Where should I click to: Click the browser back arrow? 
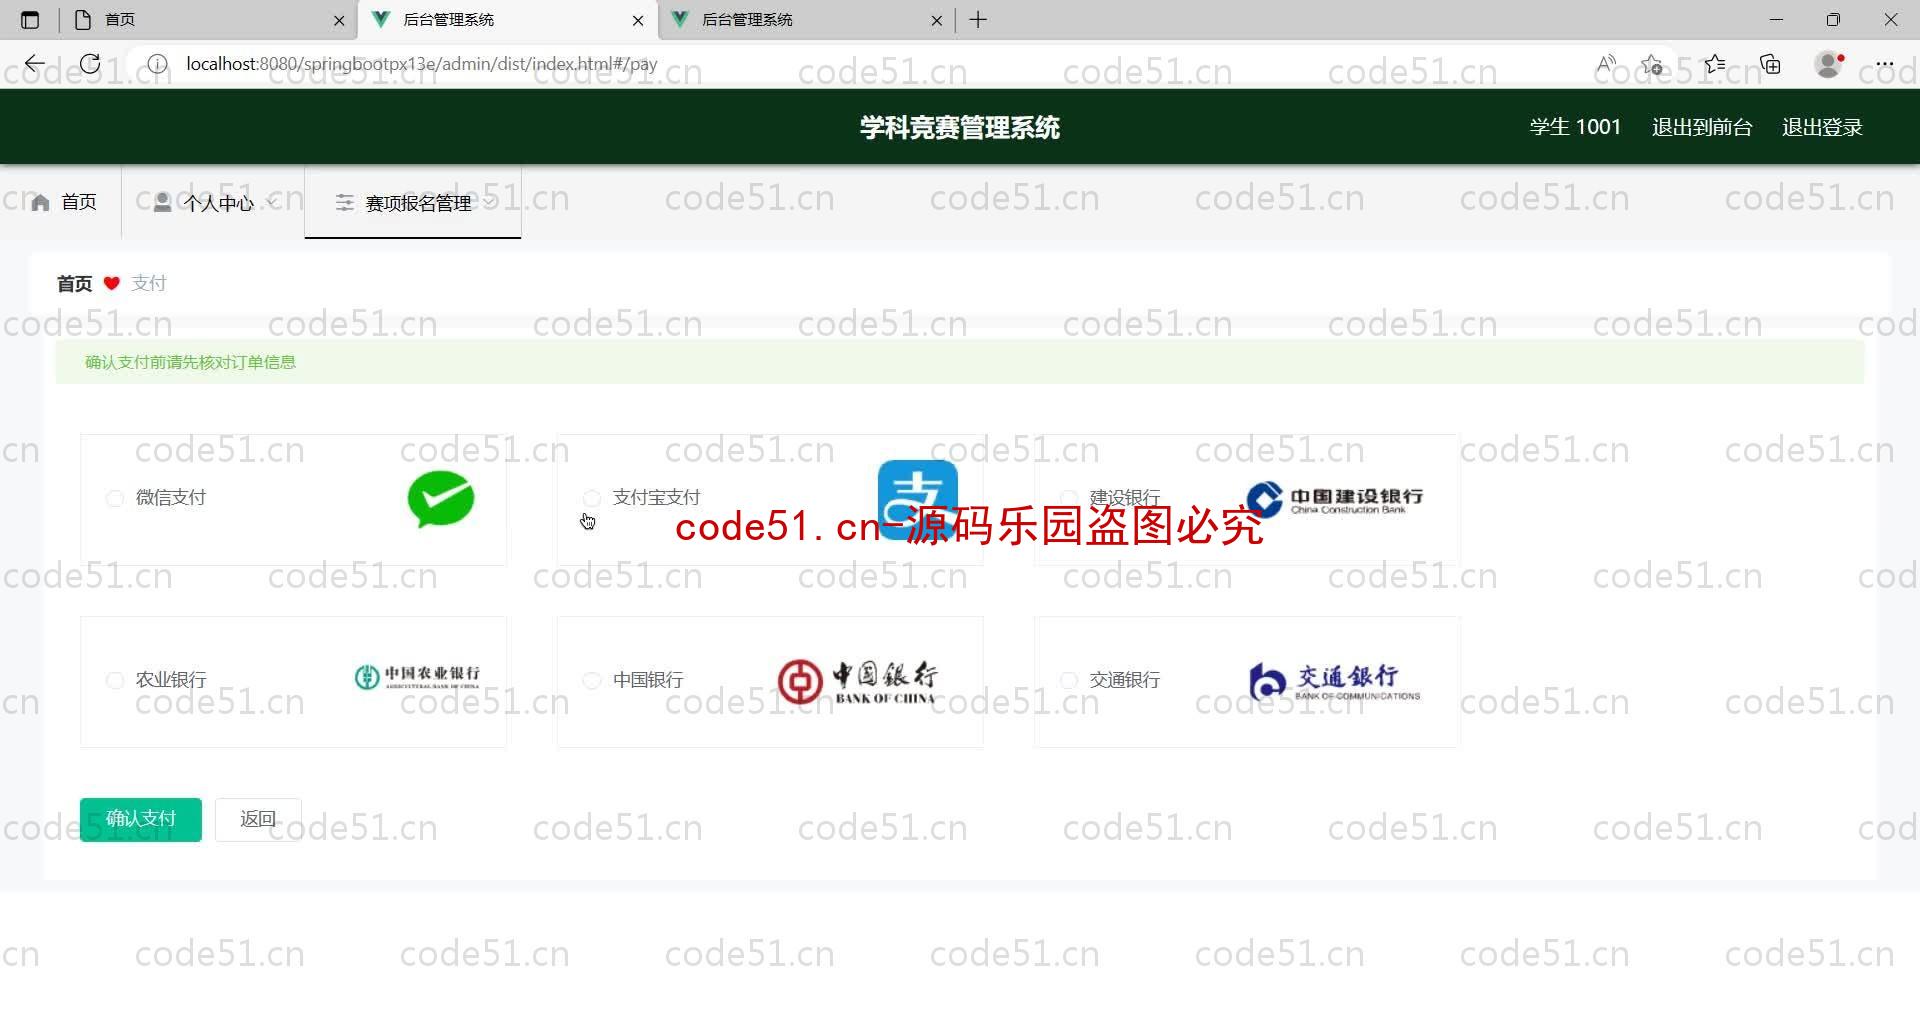click(x=35, y=64)
